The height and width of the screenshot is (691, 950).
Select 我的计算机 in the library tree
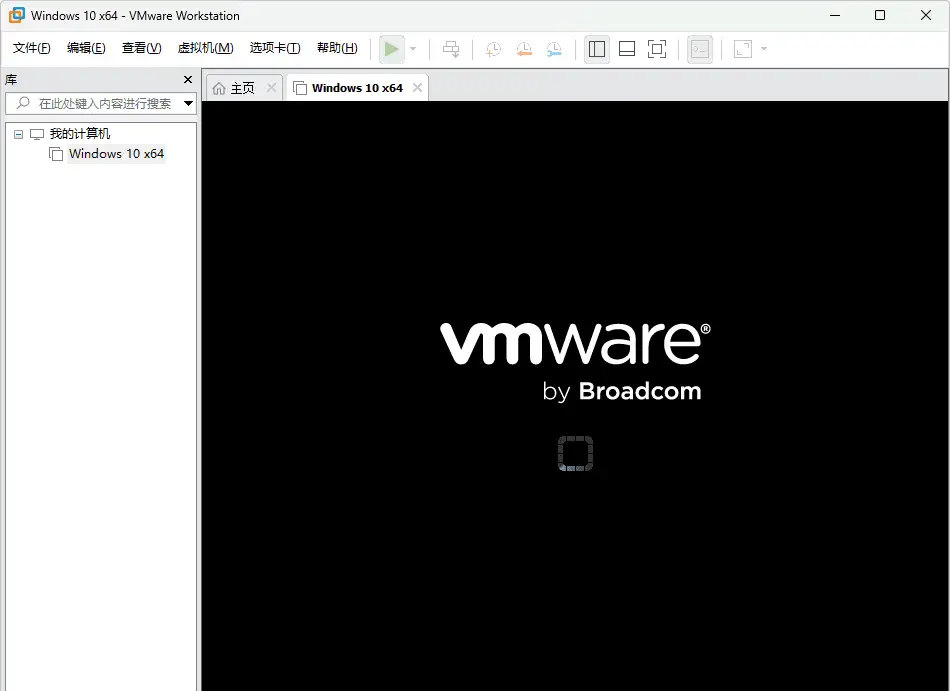tap(79, 134)
